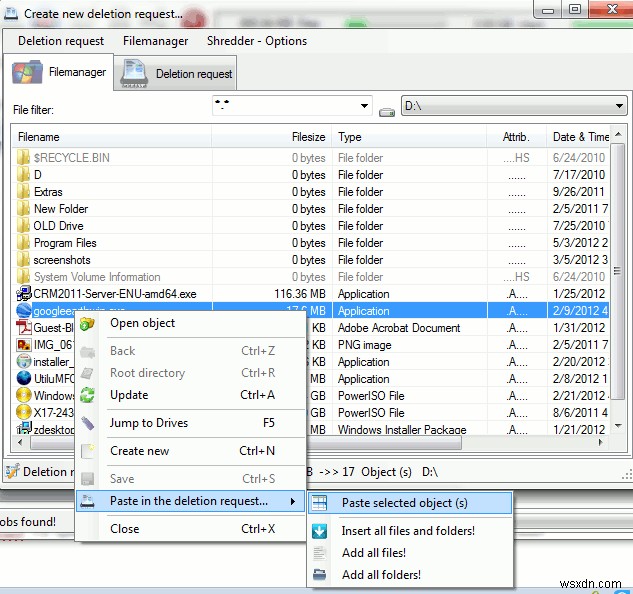Expand Paste in the deletion request submenu arrow

coord(293,502)
